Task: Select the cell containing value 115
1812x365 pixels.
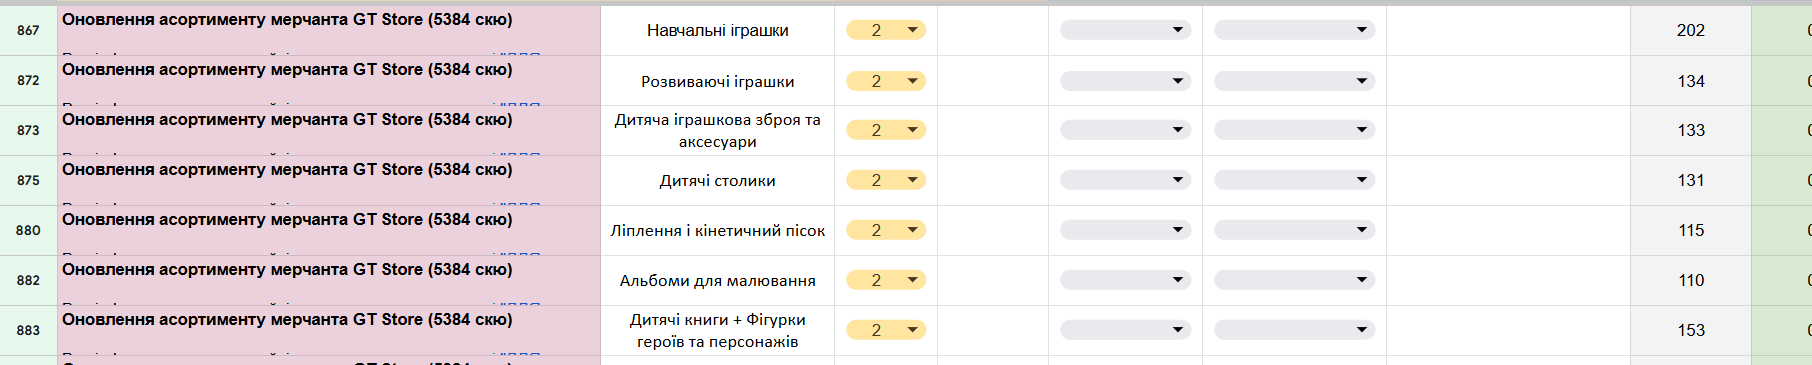Action: tap(1691, 230)
